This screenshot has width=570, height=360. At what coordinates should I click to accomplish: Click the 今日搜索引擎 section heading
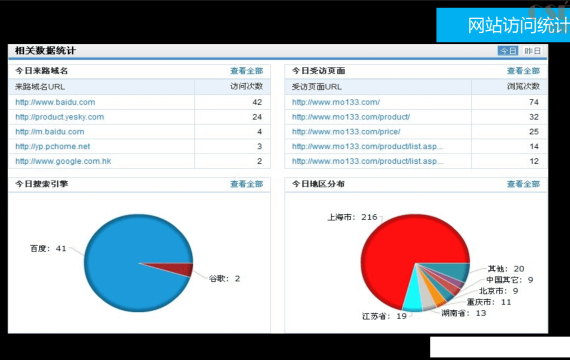[41, 184]
